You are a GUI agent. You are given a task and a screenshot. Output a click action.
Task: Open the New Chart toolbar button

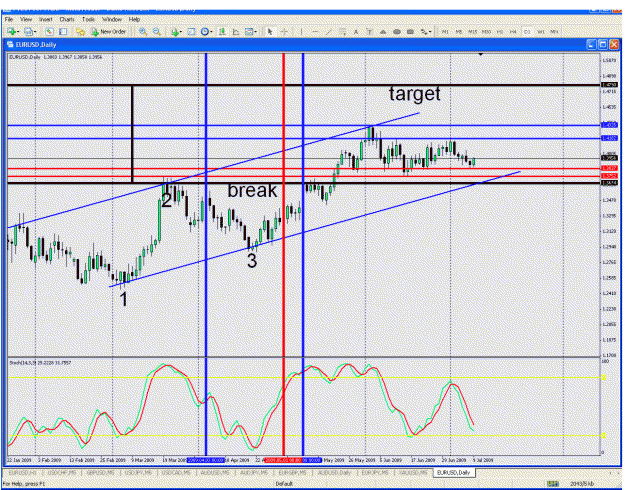pos(10,31)
